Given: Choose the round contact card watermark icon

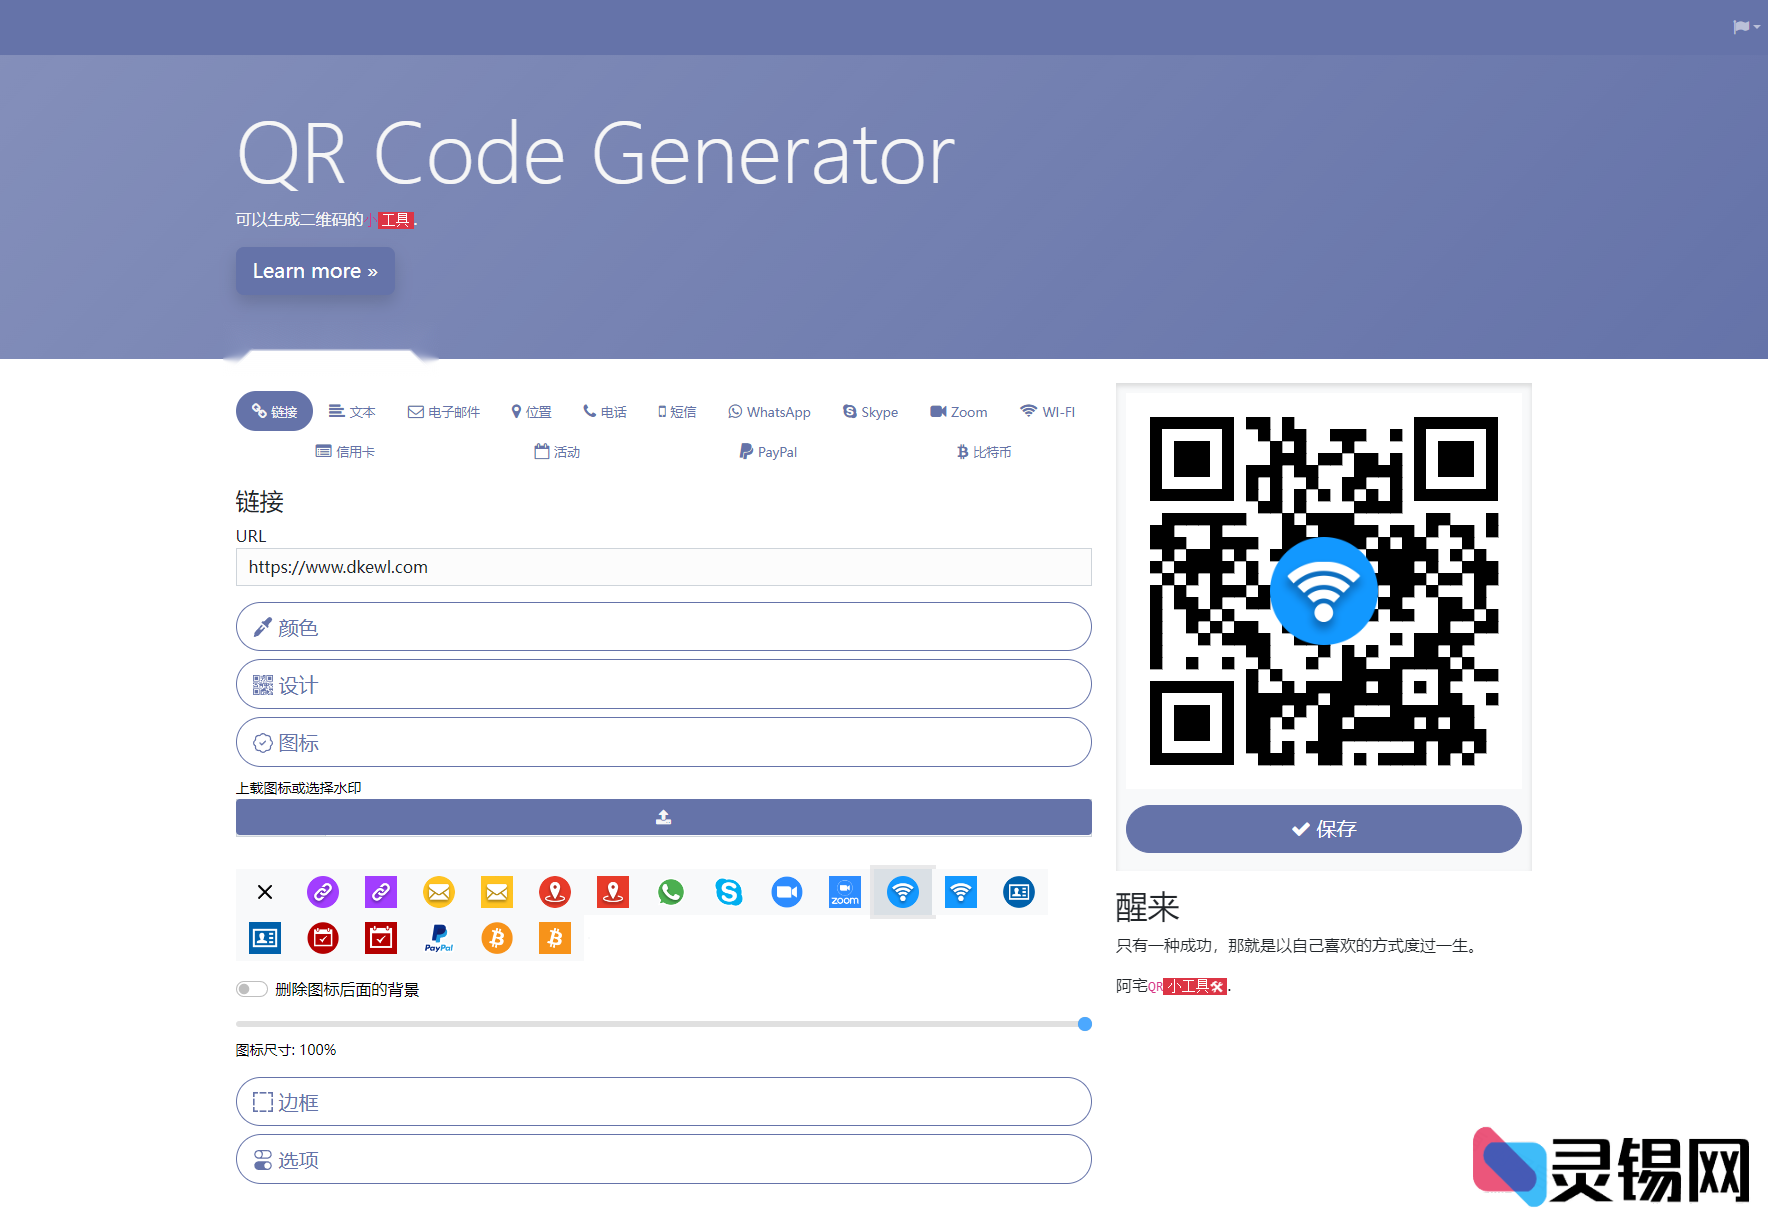Looking at the screenshot, I should (x=1019, y=892).
